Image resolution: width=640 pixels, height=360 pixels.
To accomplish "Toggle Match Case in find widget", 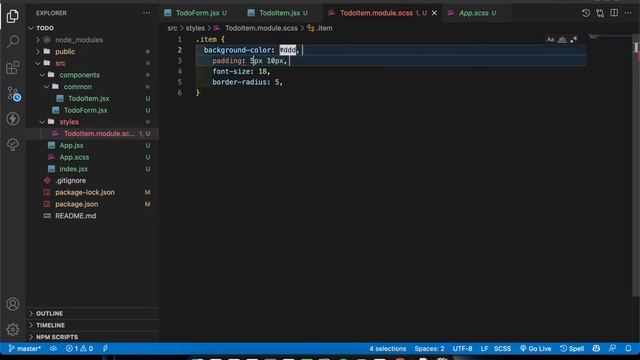I will (x=550, y=40).
